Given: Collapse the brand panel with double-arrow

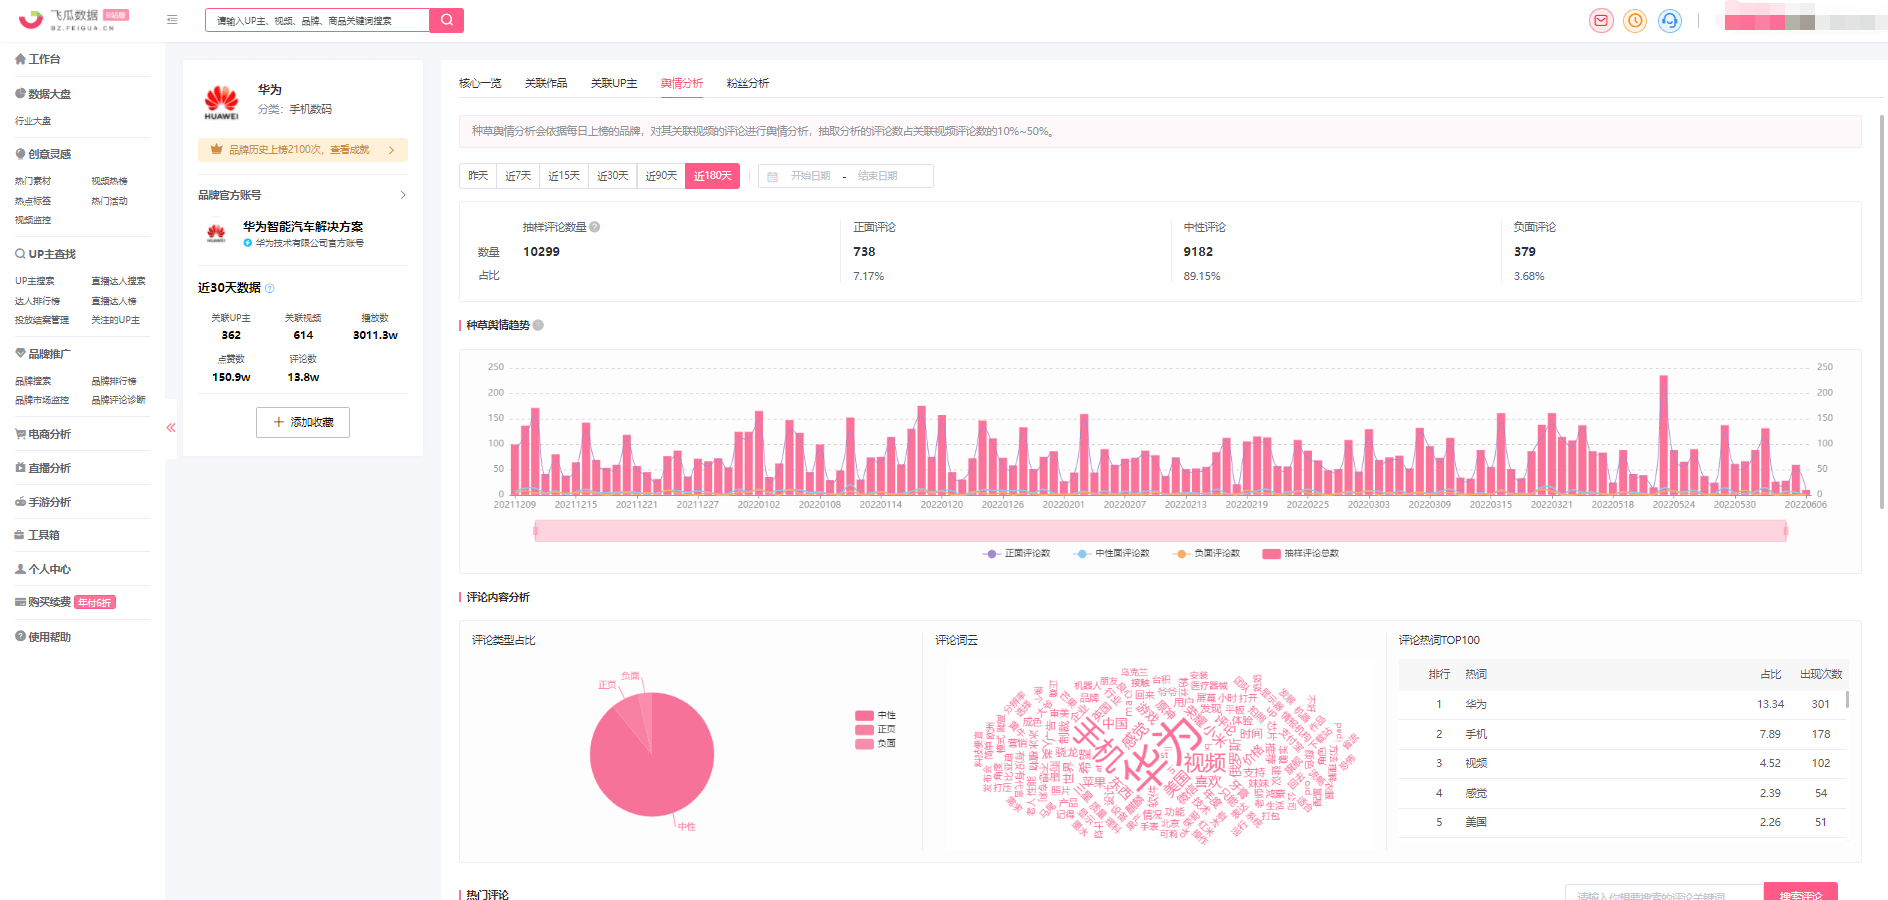Looking at the screenshot, I should point(171,428).
